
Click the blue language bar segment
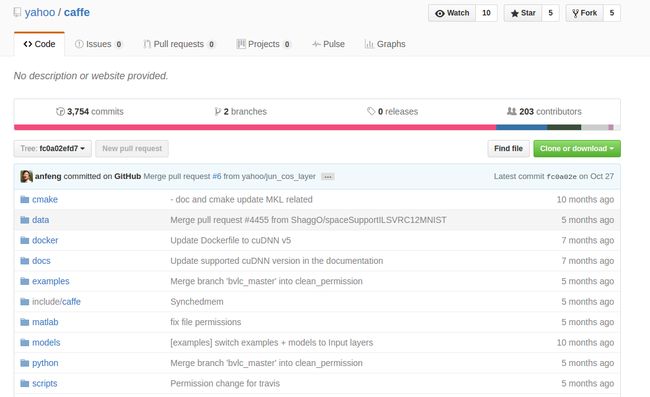point(521,127)
